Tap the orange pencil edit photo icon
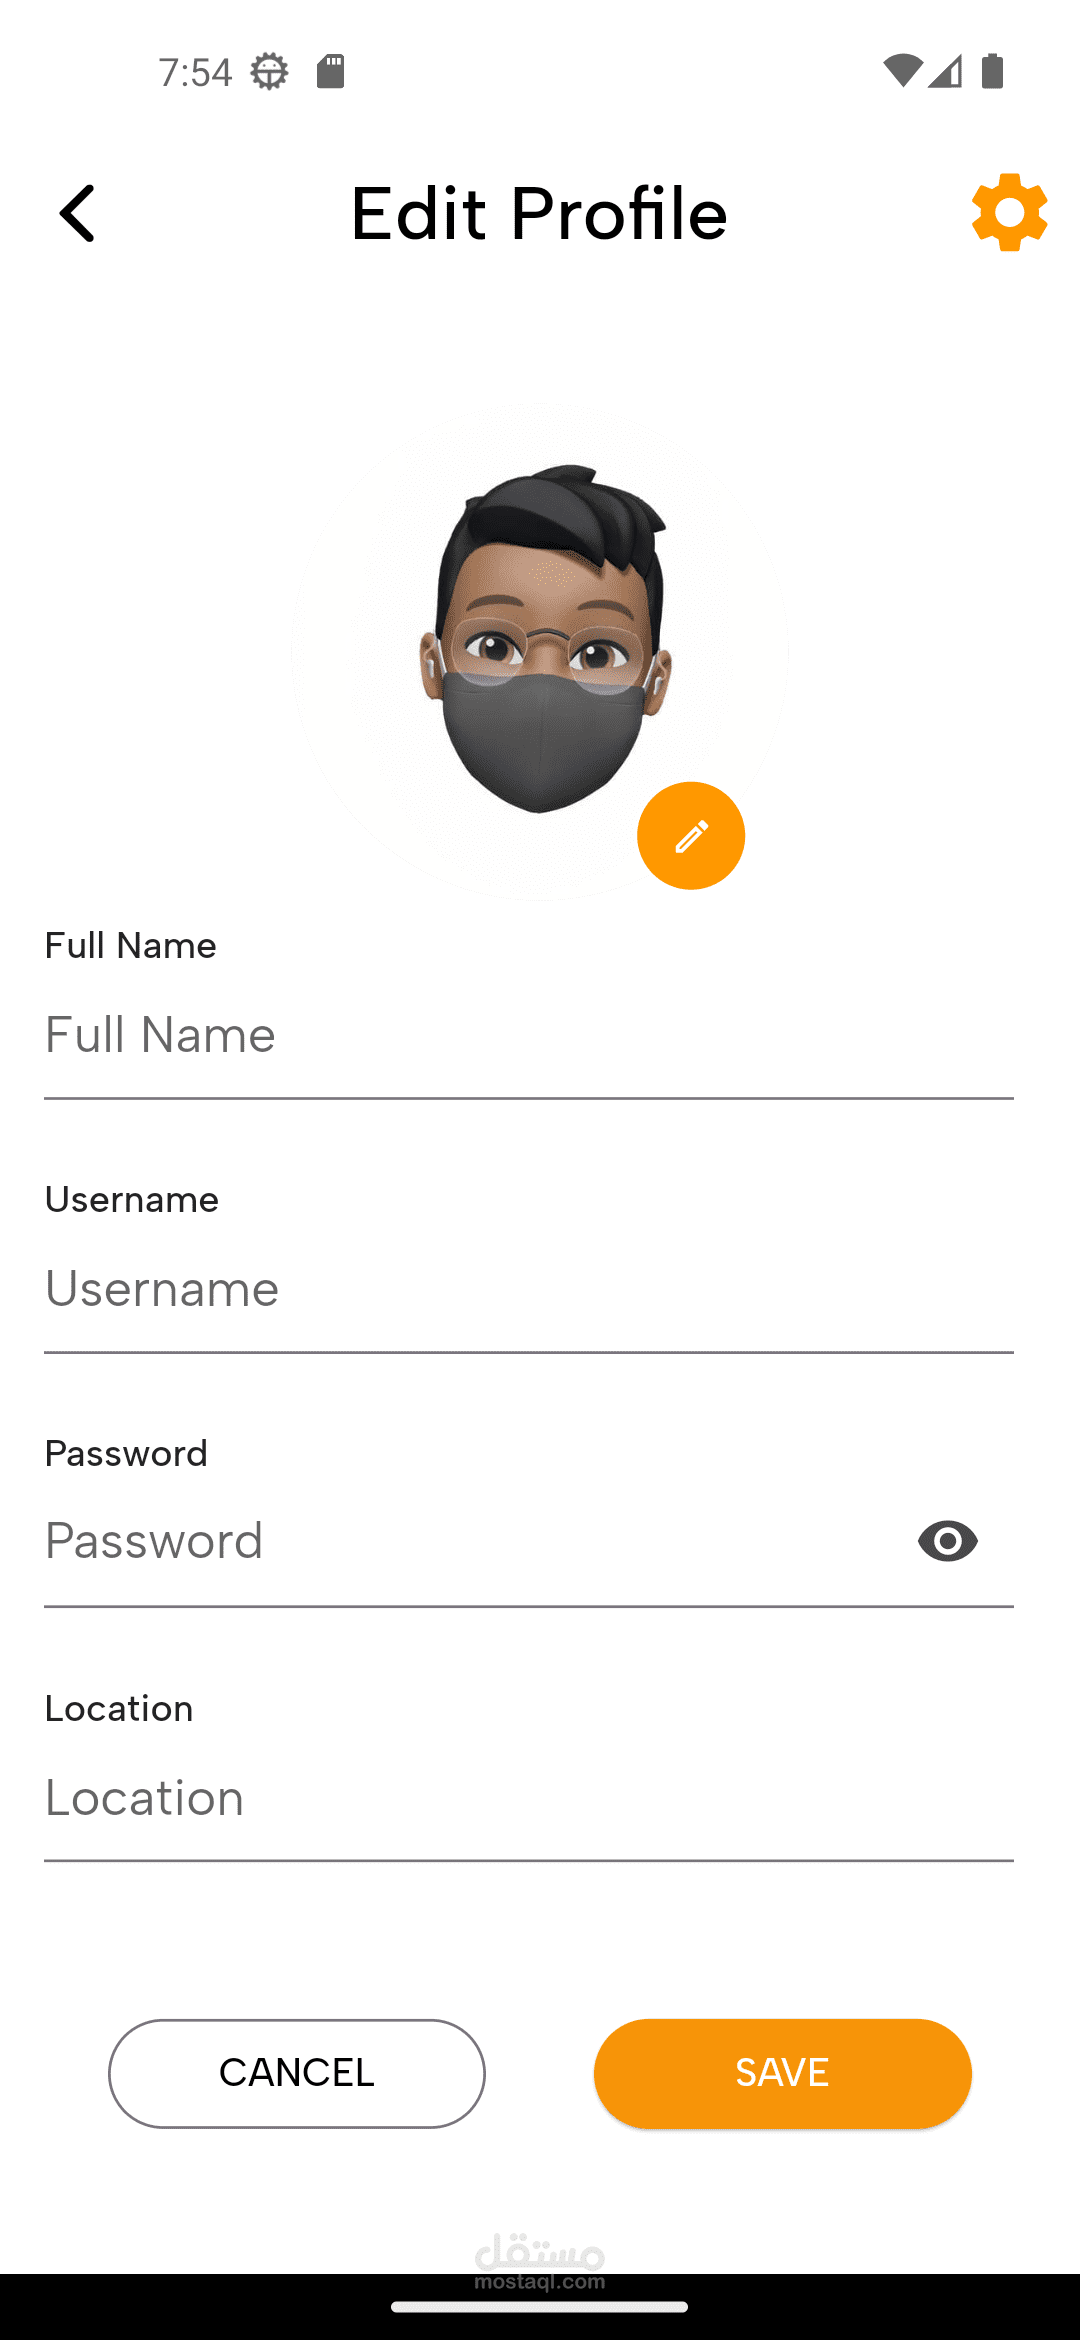The image size is (1080, 2340). [691, 836]
